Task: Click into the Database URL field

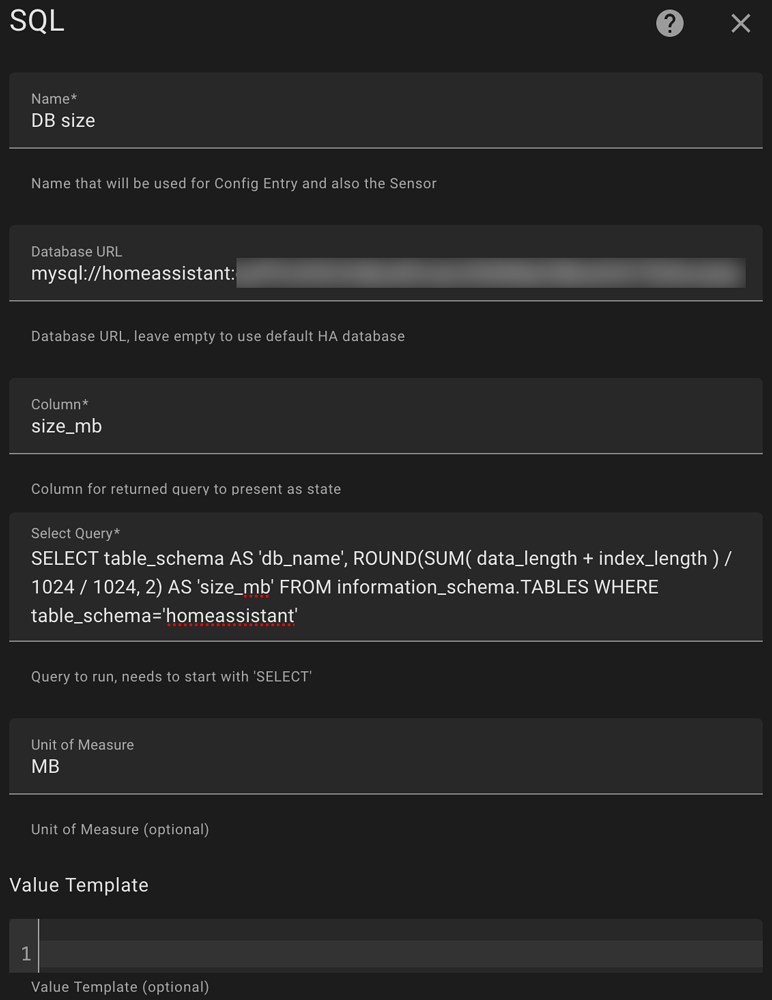Action: coord(385,263)
